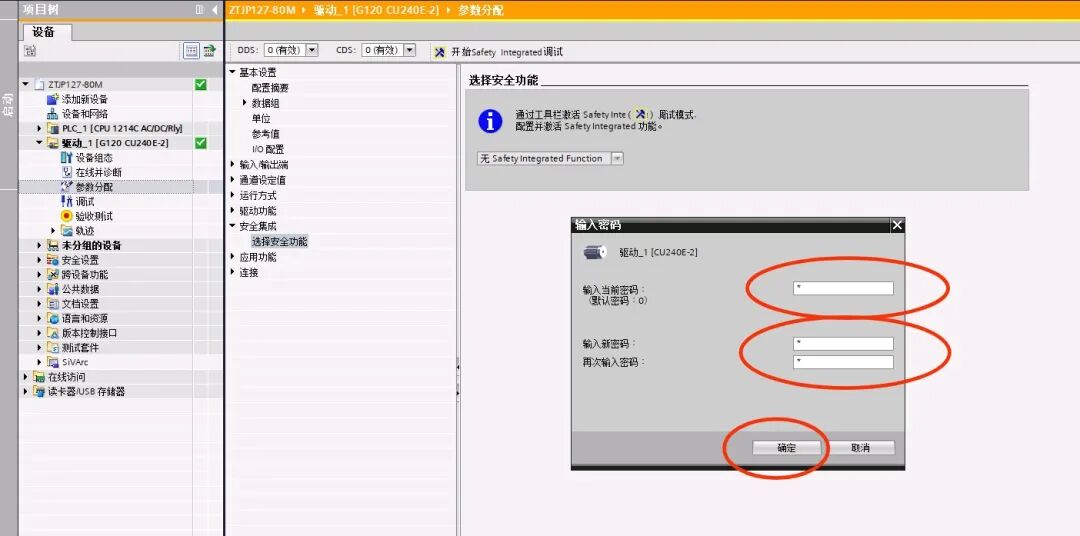Expand the 连接 (connections) section
The image size is (1080, 536).
tap(233, 272)
